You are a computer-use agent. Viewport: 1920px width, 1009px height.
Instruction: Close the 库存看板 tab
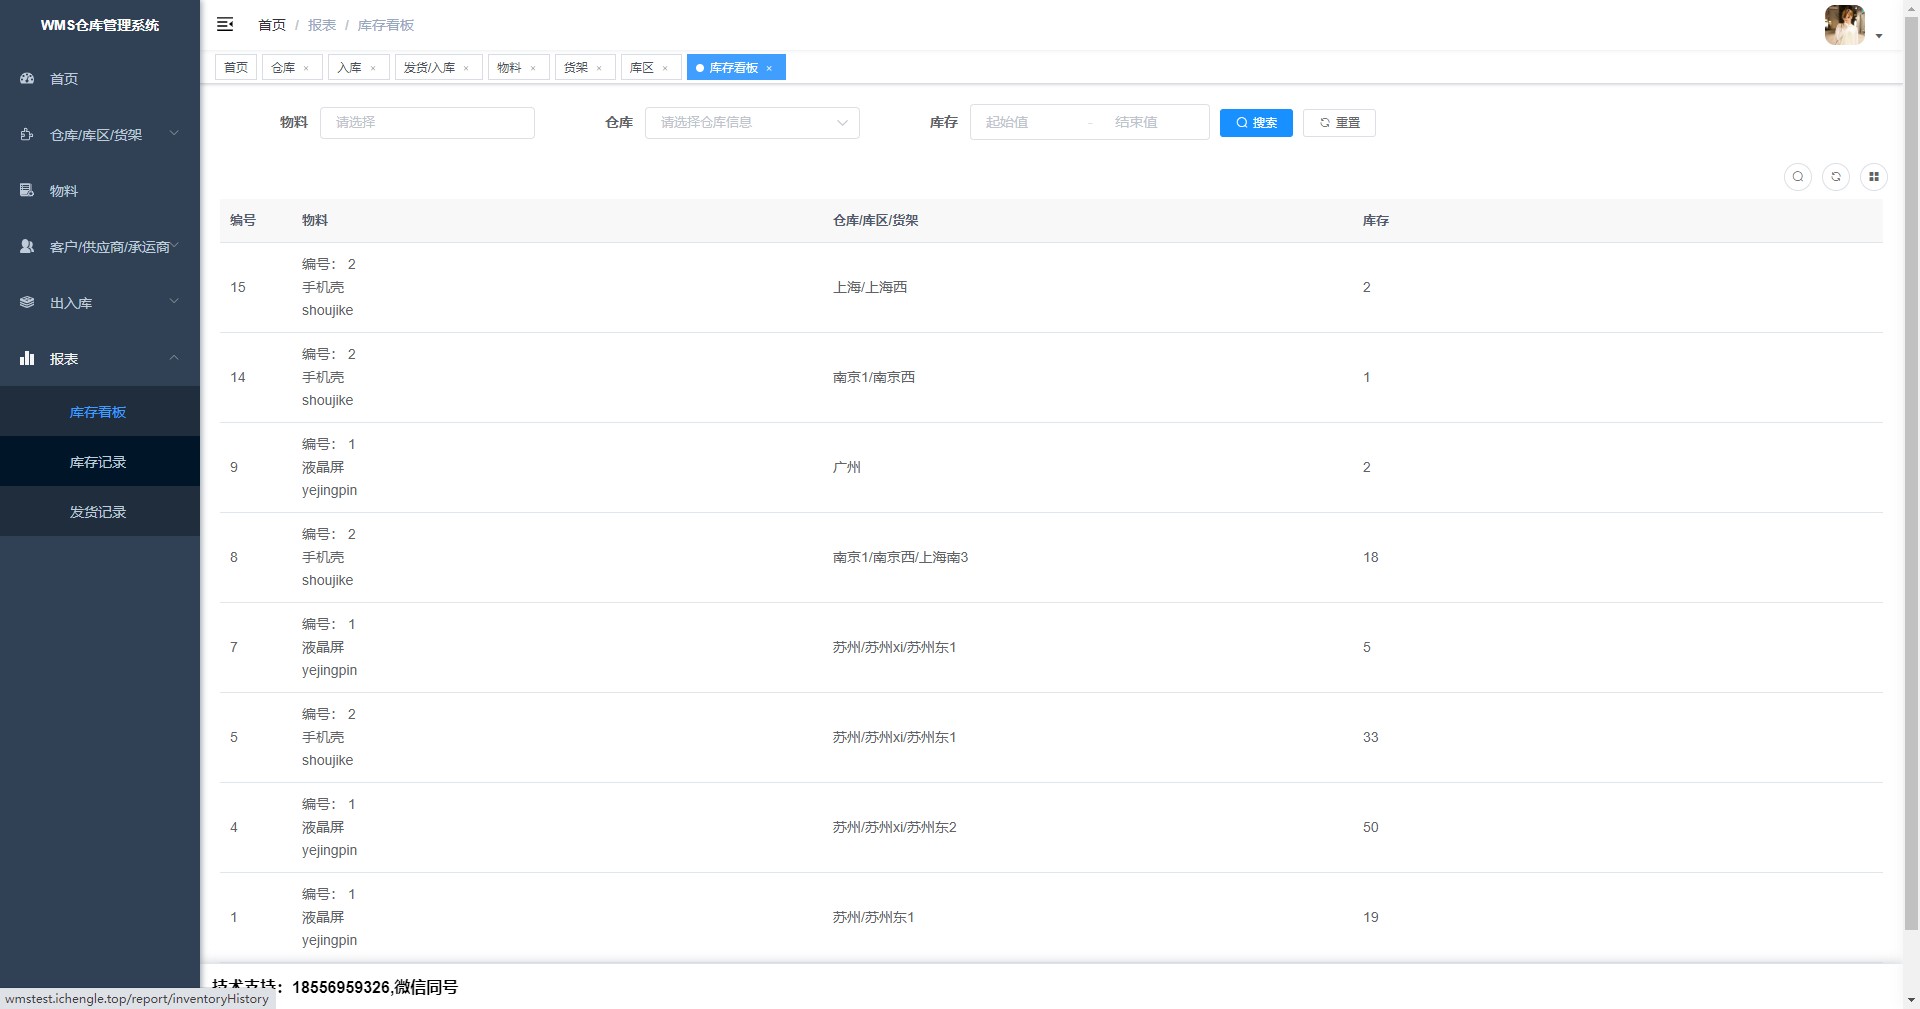pyautogui.click(x=769, y=68)
